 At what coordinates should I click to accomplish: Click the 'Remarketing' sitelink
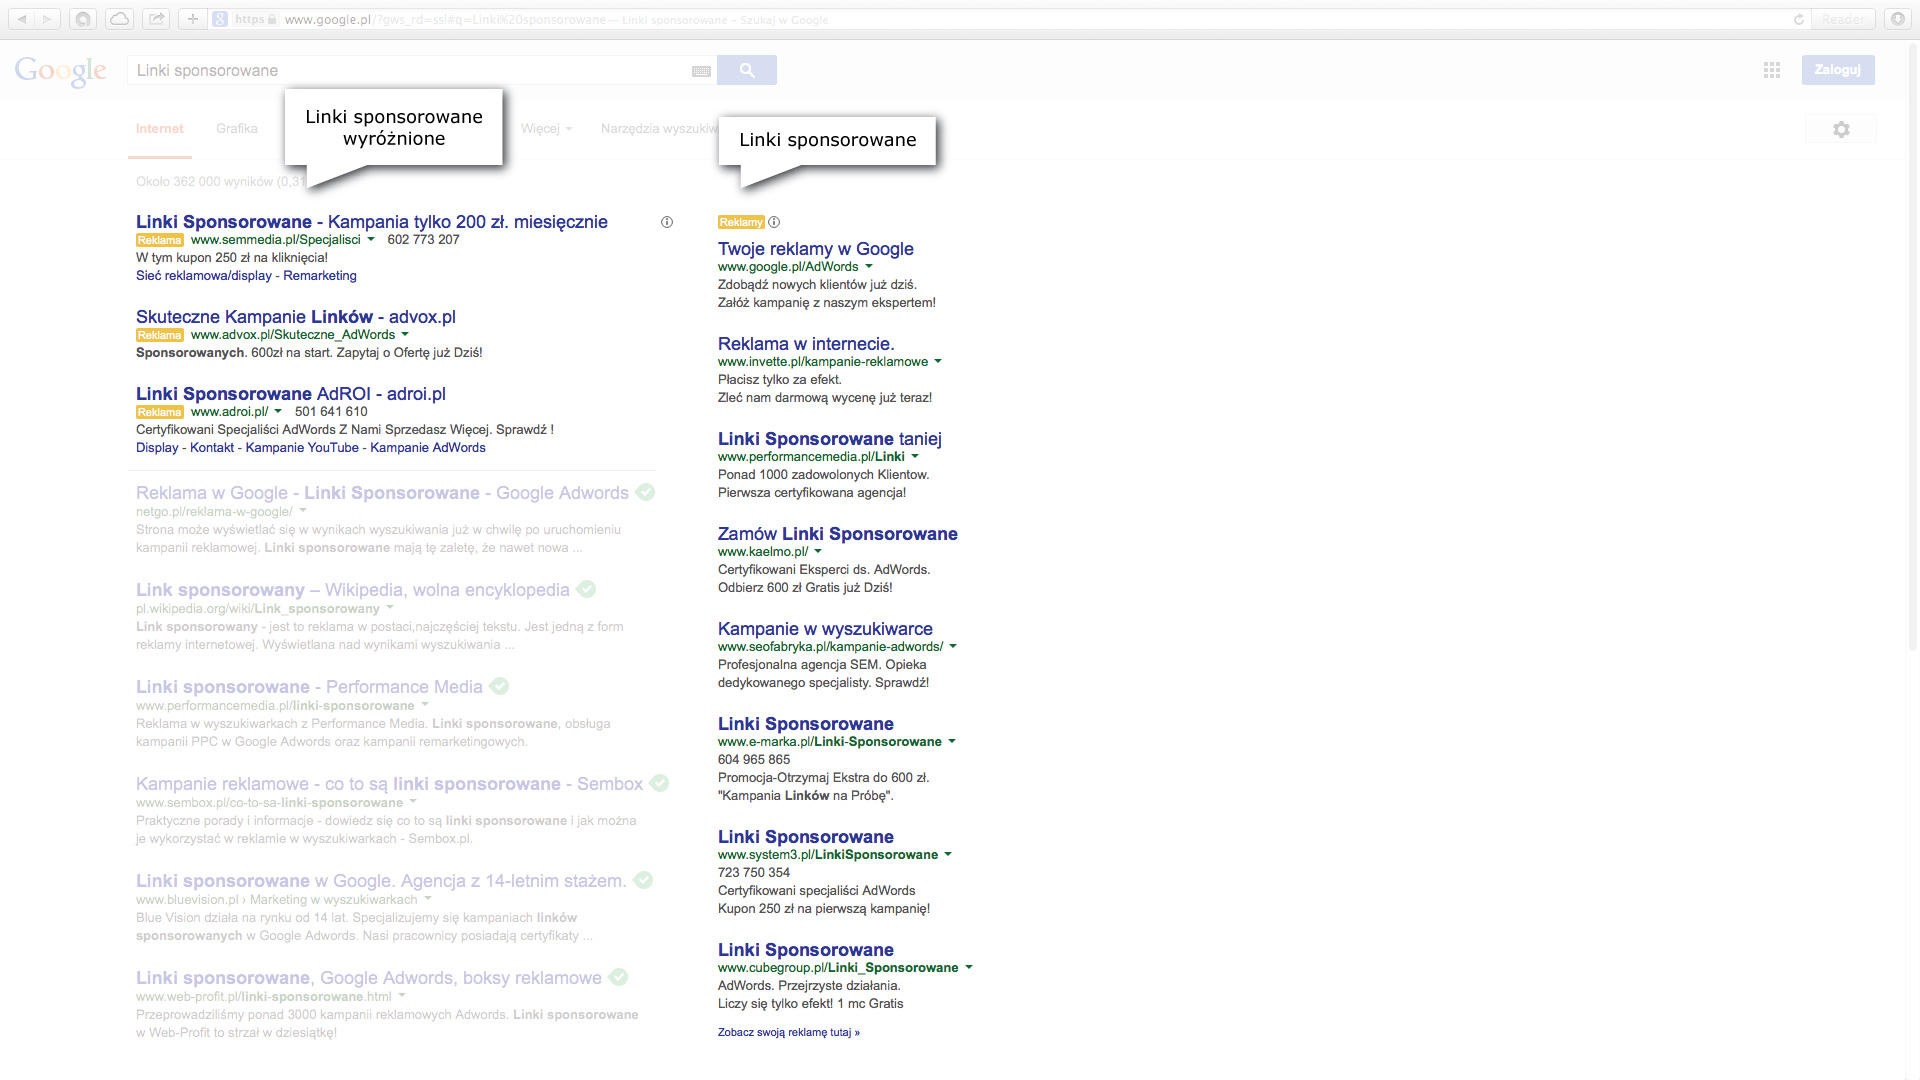click(x=320, y=276)
